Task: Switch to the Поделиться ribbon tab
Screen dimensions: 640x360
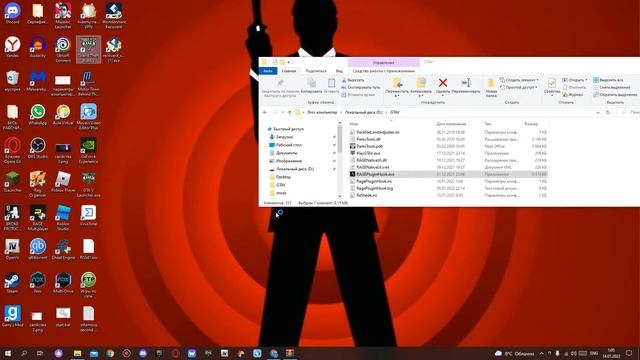Action: pos(316,71)
